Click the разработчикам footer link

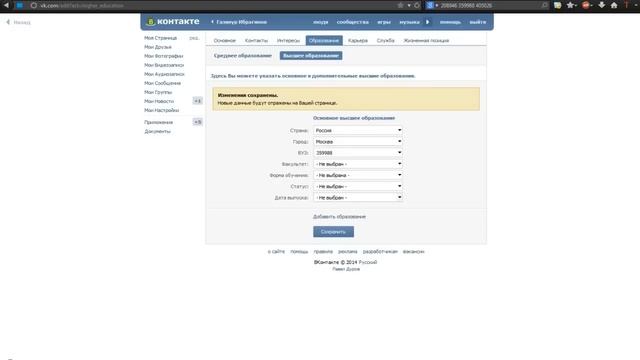point(380,251)
